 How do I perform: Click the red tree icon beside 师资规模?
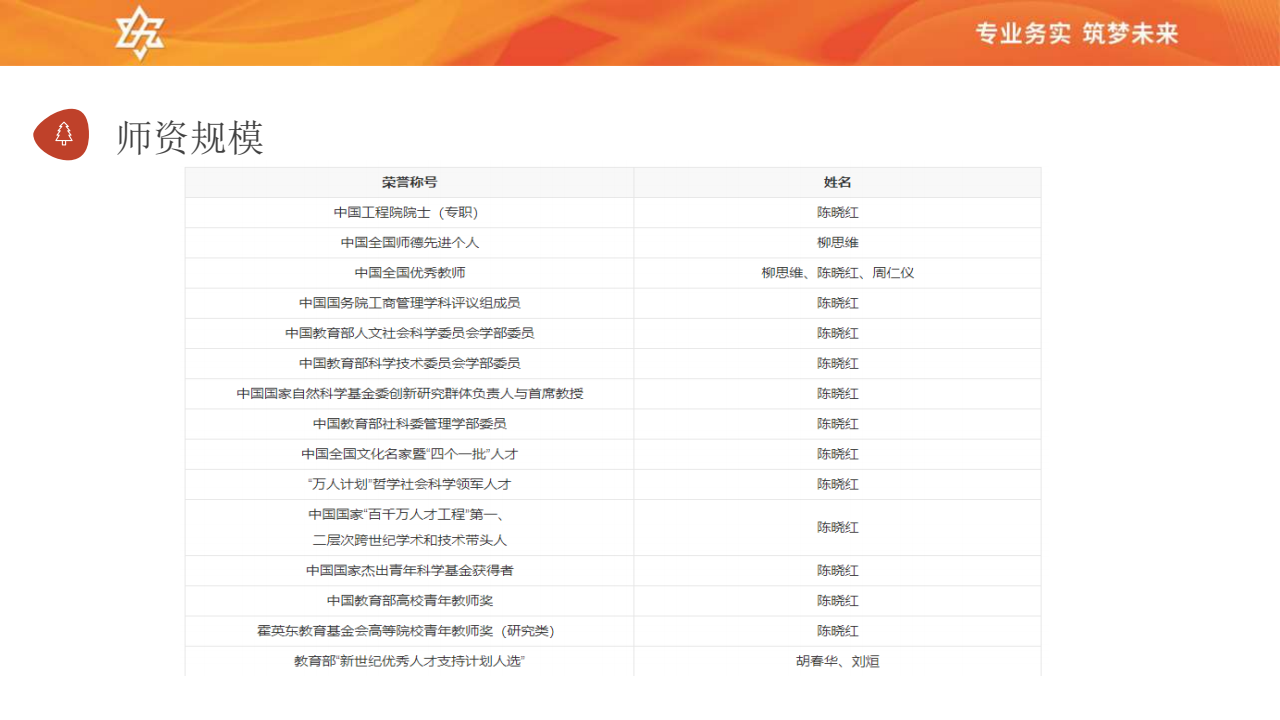tap(62, 134)
